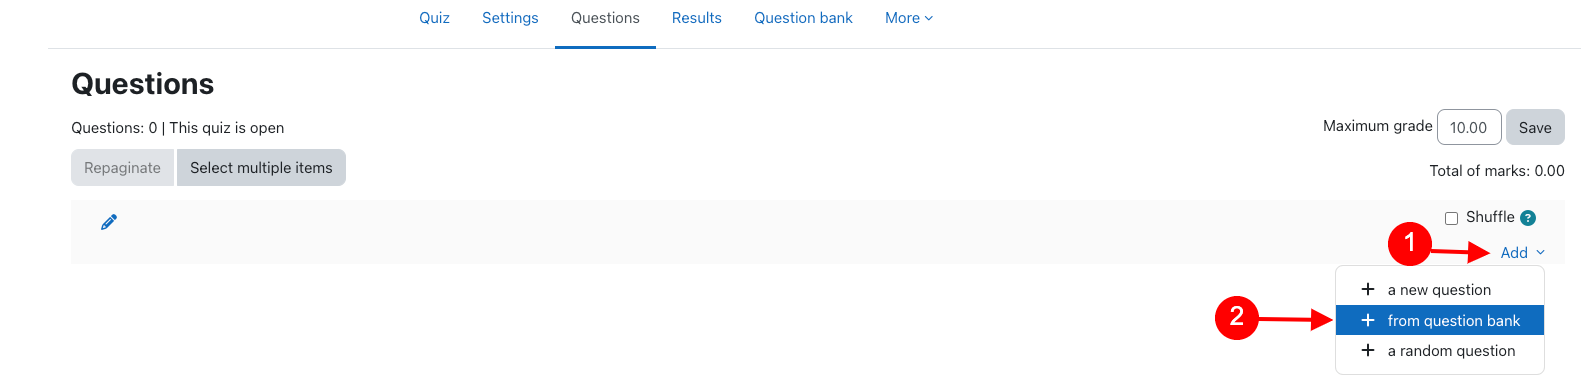The height and width of the screenshot is (375, 1581).
Task: Open the Question bank tab
Action: [x=803, y=18]
